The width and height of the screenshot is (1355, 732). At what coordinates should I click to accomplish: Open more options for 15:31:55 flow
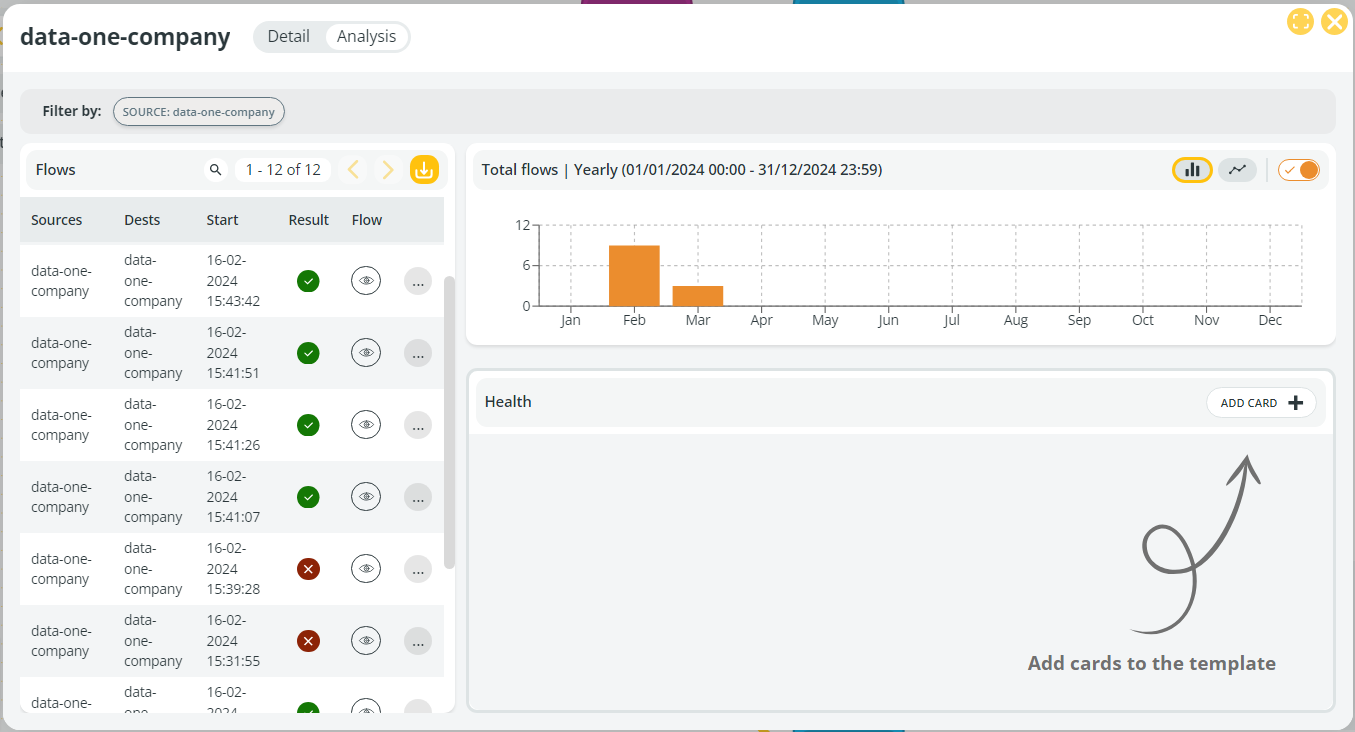(418, 641)
